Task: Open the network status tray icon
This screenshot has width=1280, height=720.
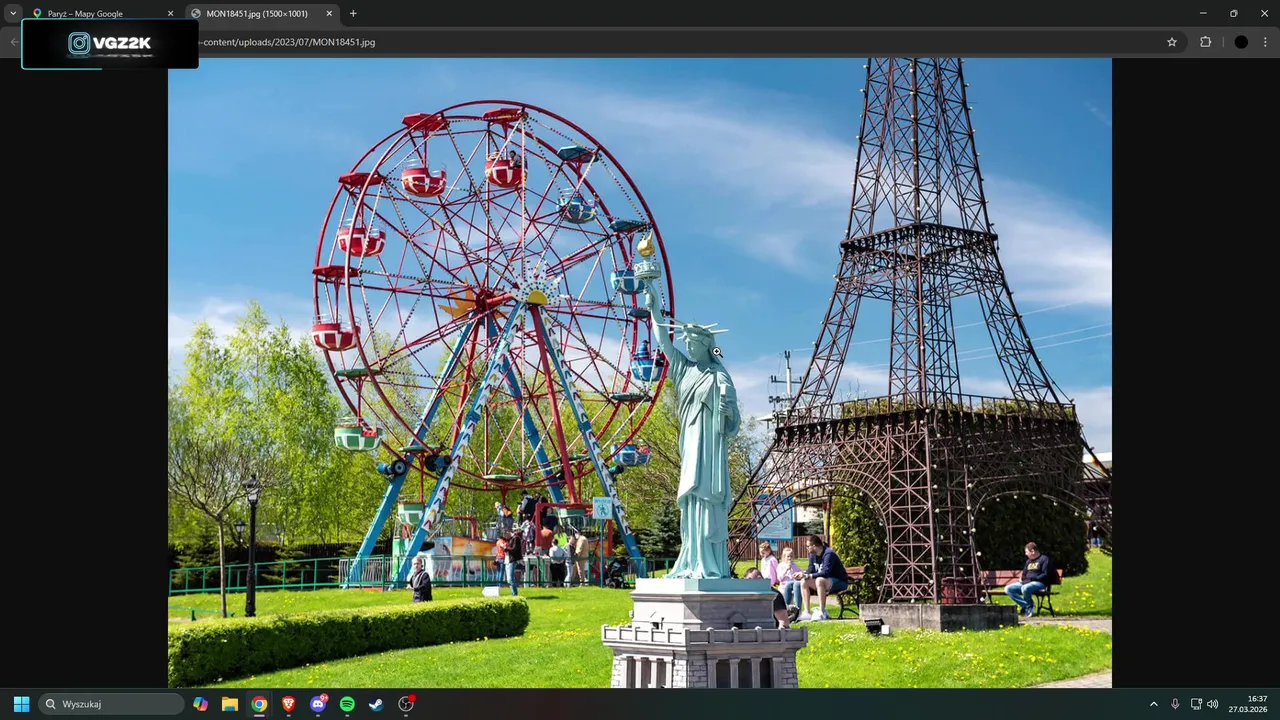Action: click(1196, 704)
